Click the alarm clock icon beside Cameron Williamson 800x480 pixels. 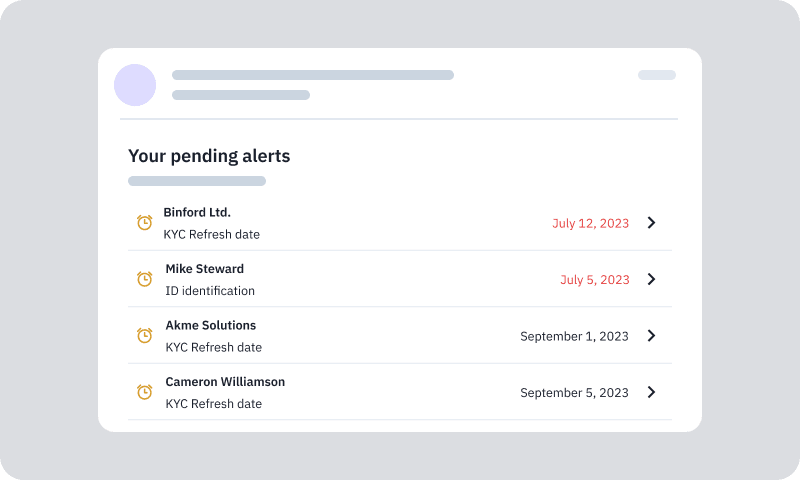pyautogui.click(x=144, y=392)
